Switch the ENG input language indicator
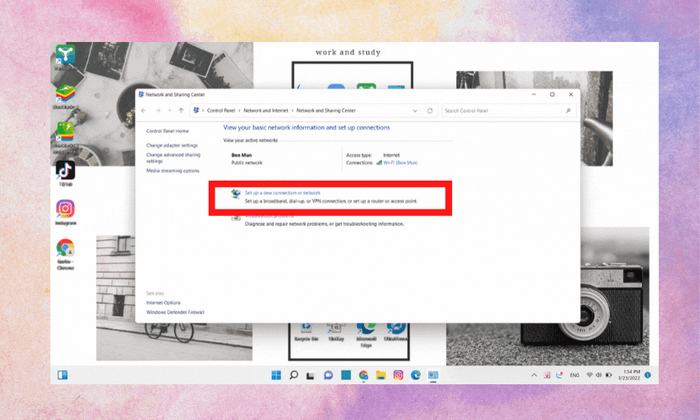 coord(575,375)
